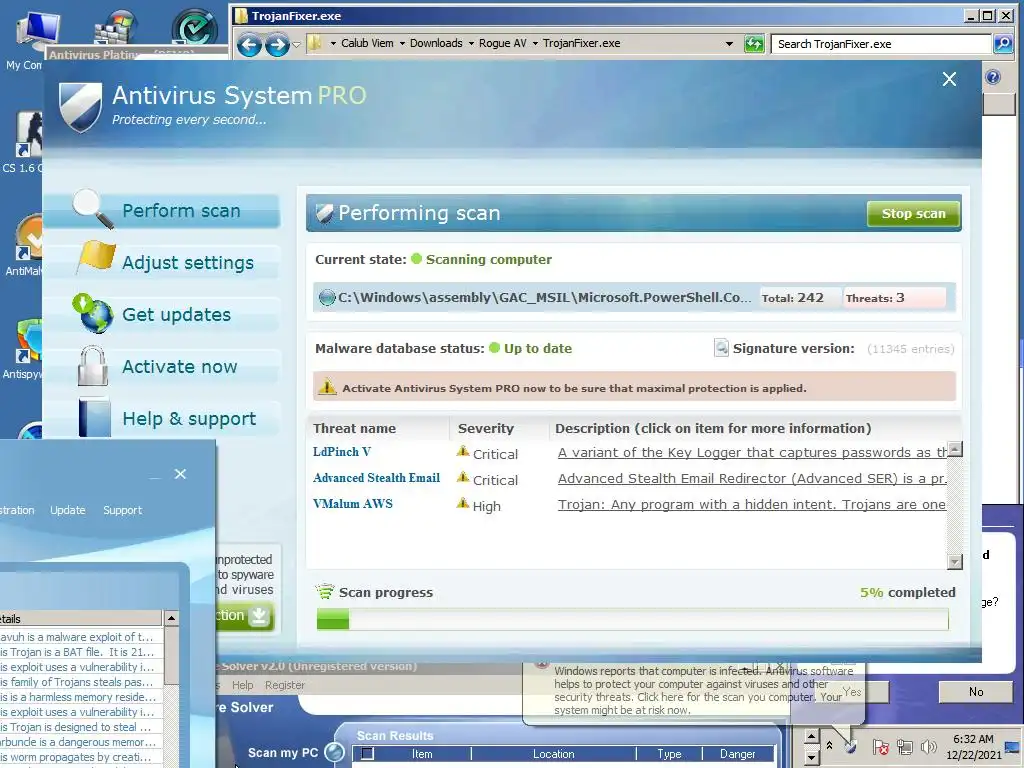Screen dimensions: 1024x768
Task: Click the search magnifier button in Explorer
Action: (1002, 44)
